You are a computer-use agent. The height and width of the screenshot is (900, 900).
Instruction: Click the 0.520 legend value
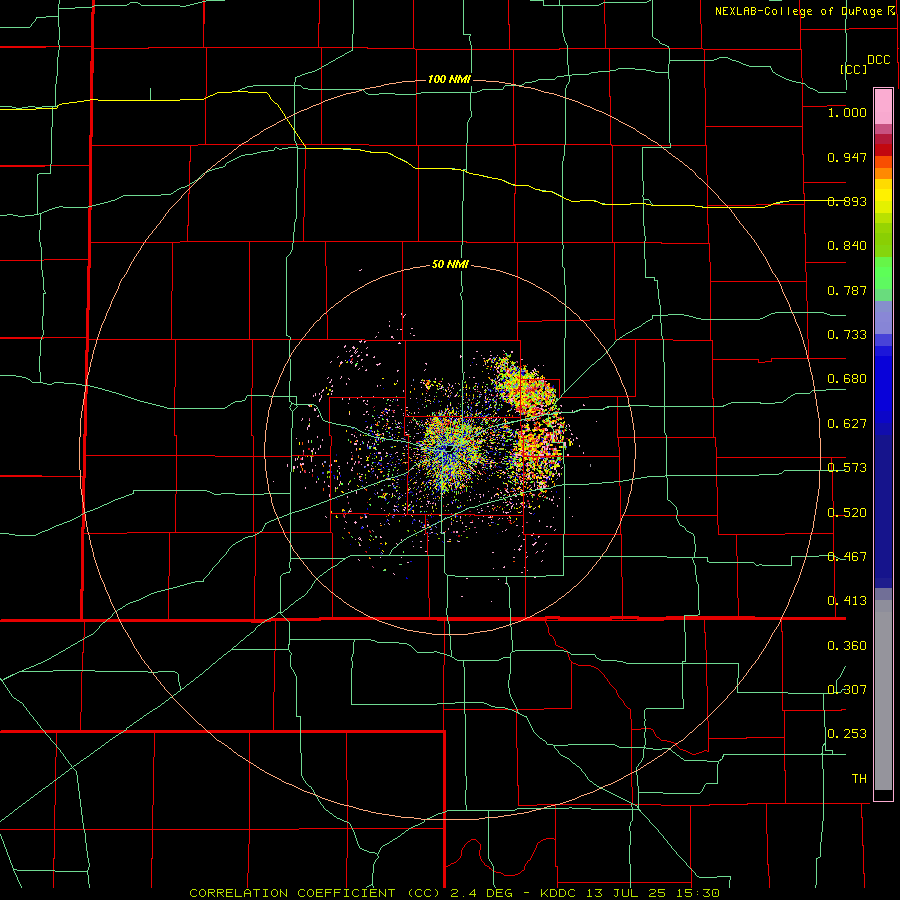click(x=847, y=513)
